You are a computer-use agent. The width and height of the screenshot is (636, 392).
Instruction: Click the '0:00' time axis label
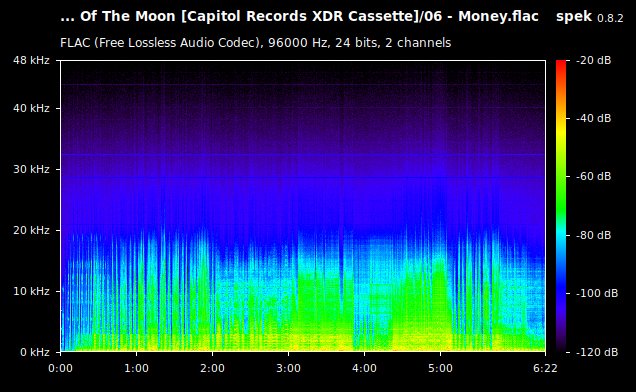[60, 368]
